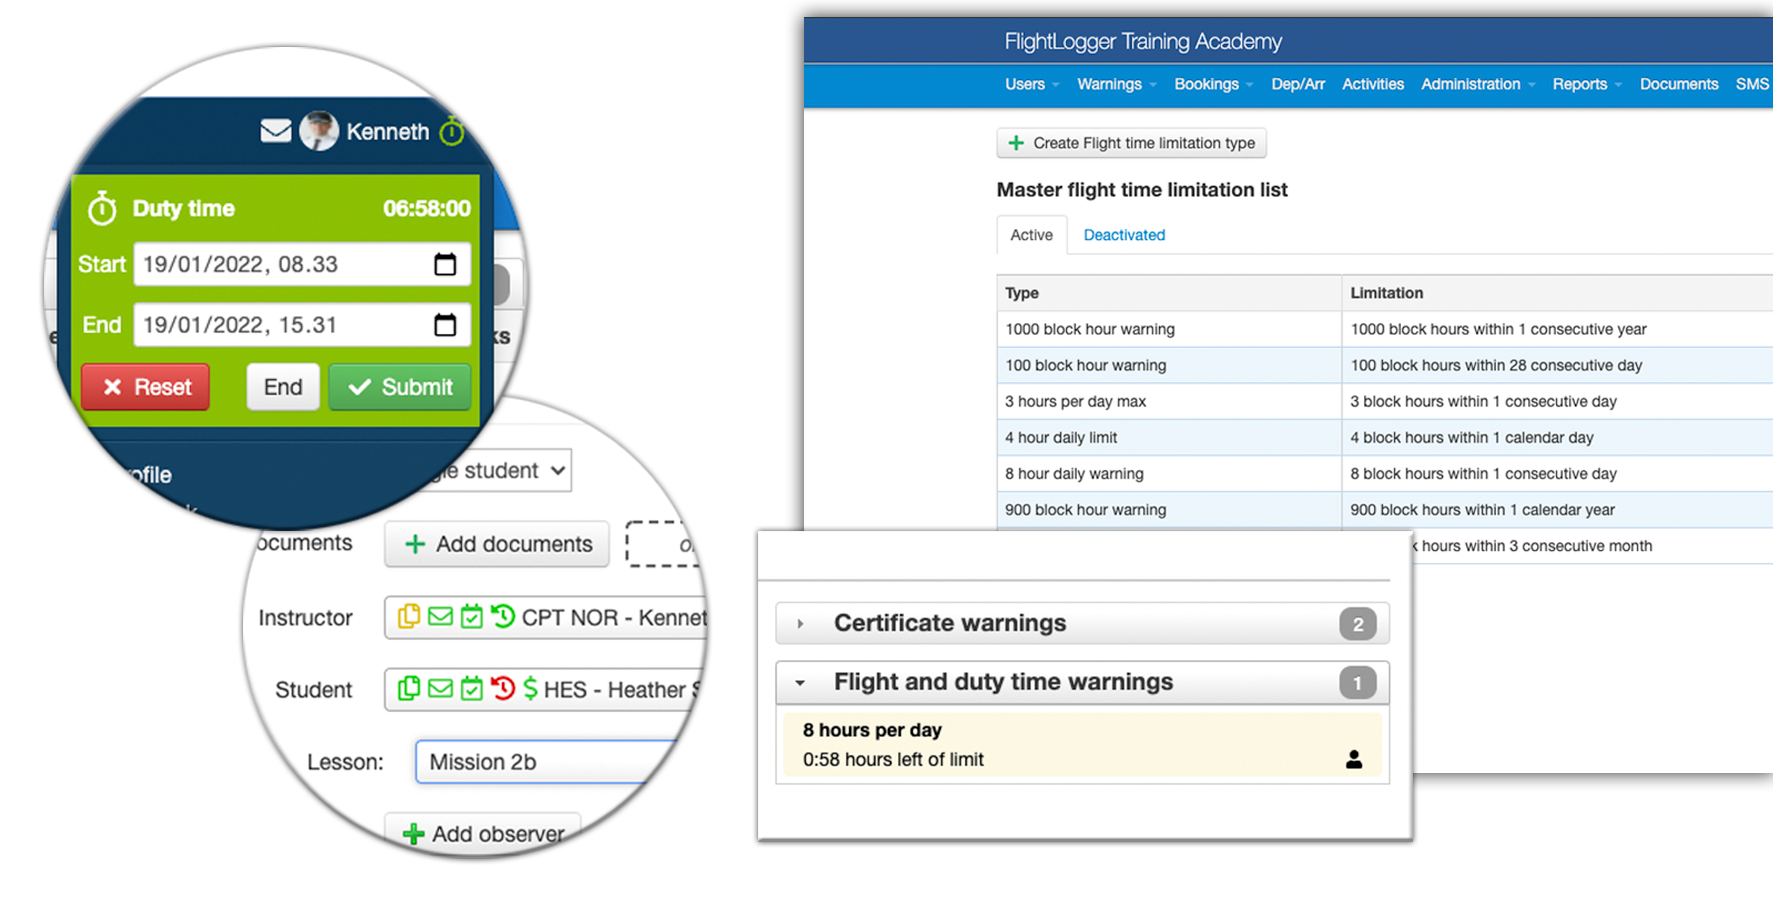Click the Add observer button
Viewport: 1773px width, 915px height.
(x=483, y=834)
